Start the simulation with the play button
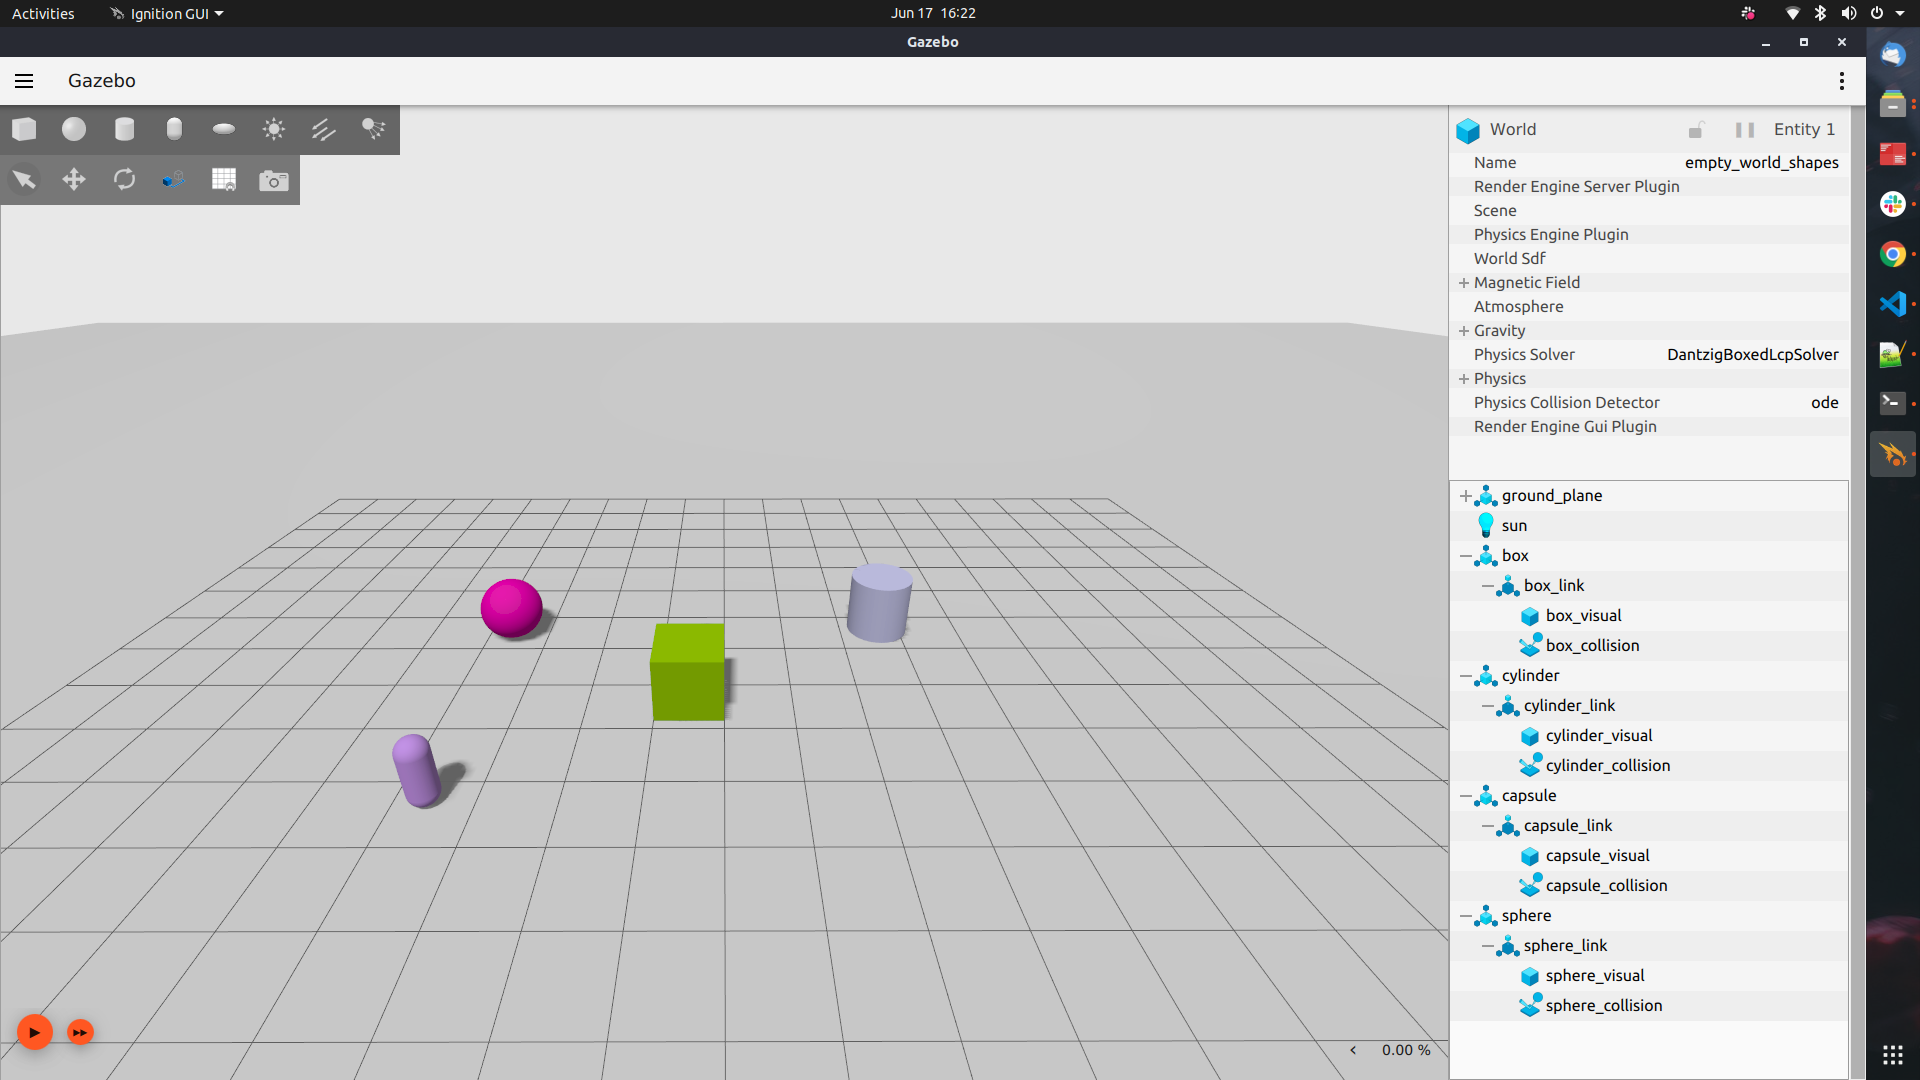Screen dimensions: 1920x1080 click(34, 1031)
